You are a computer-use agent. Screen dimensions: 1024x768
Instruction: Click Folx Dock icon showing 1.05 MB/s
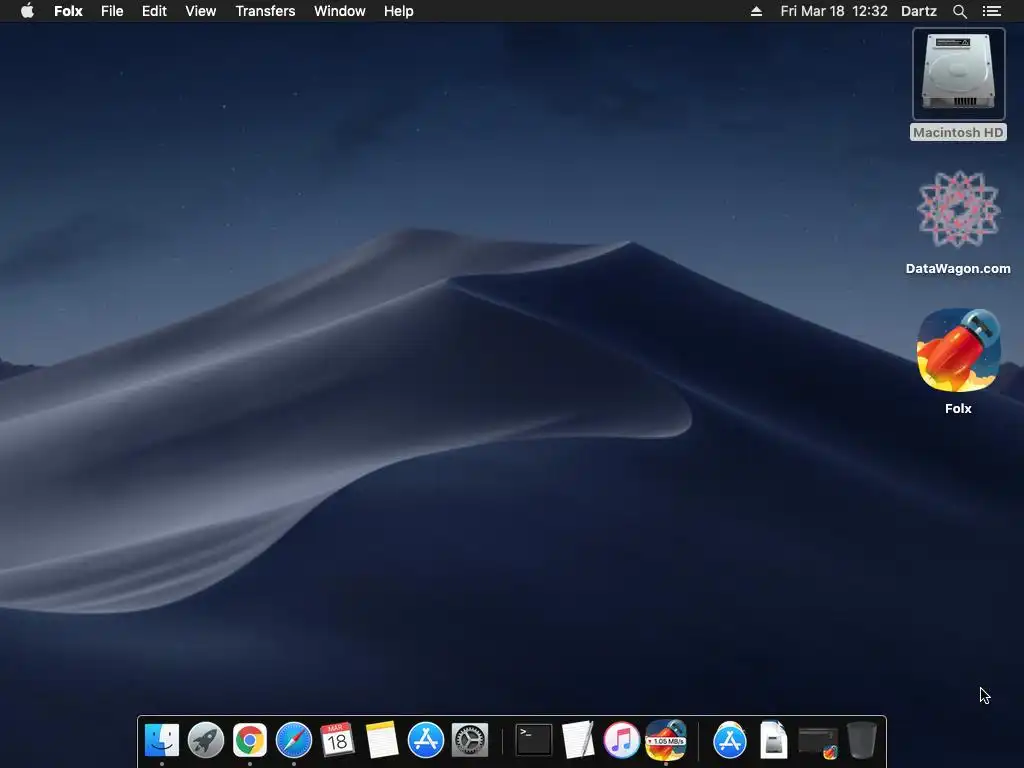665,740
